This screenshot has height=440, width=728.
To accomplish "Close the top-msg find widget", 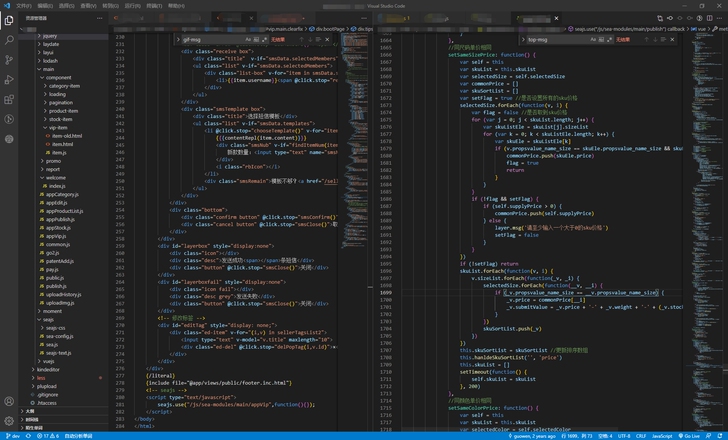I will tap(672, 39).
